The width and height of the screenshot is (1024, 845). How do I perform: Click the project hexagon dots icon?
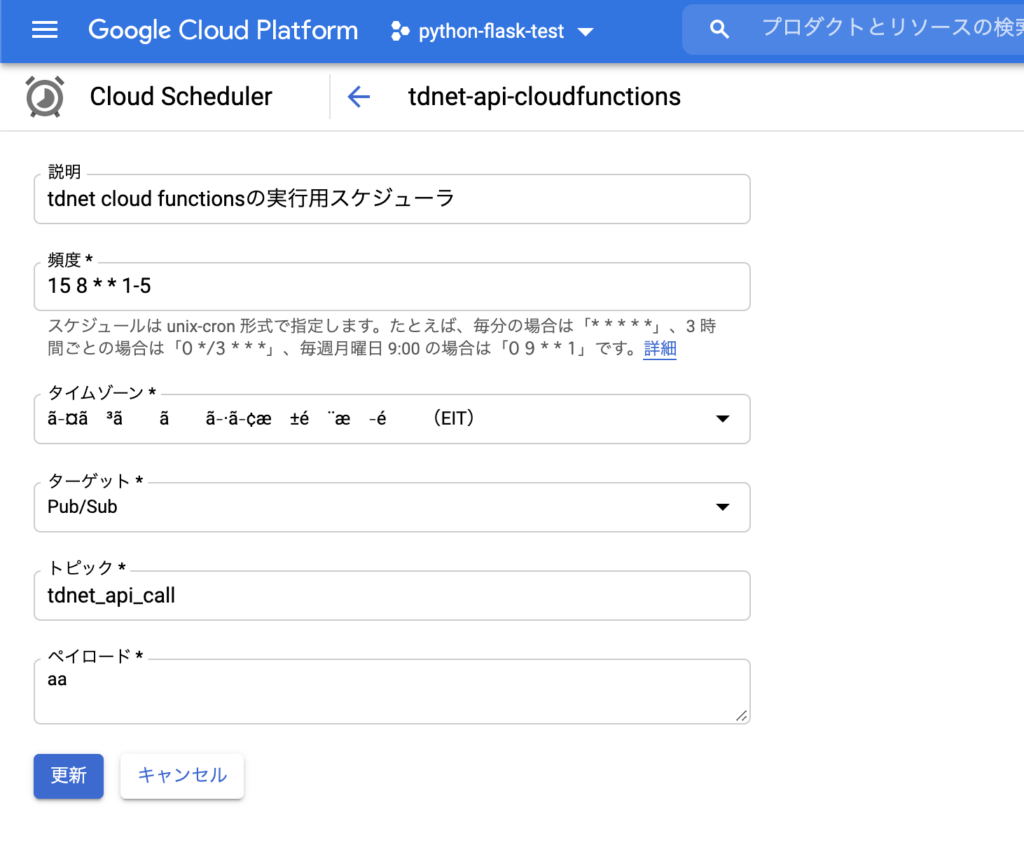pyautogui.click(x=399, y=31)
